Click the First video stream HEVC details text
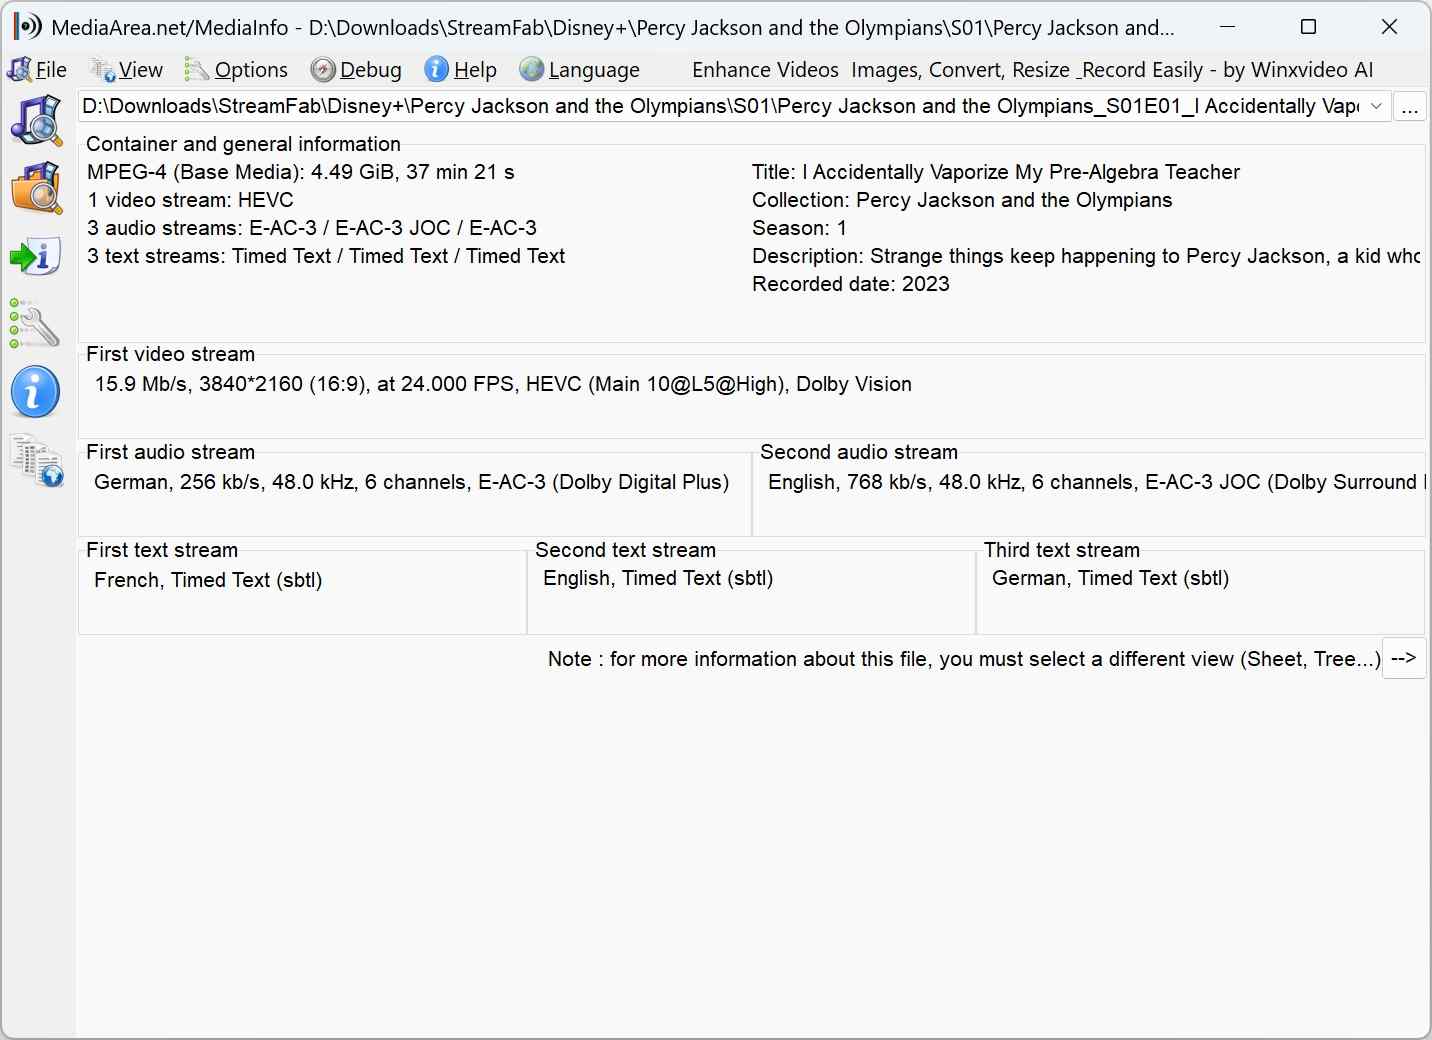Image resolution: width=1432 pixels, height=1040 pixels. tap(503, 384)
